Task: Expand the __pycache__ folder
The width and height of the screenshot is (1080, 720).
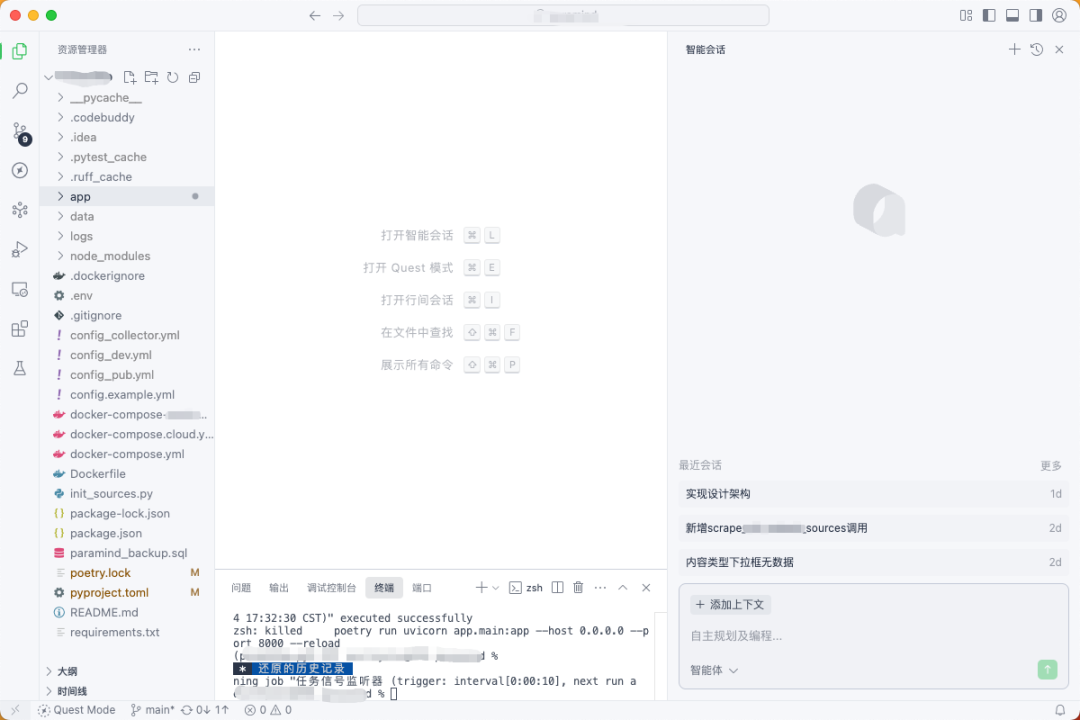Action: (x=127, y=97)
